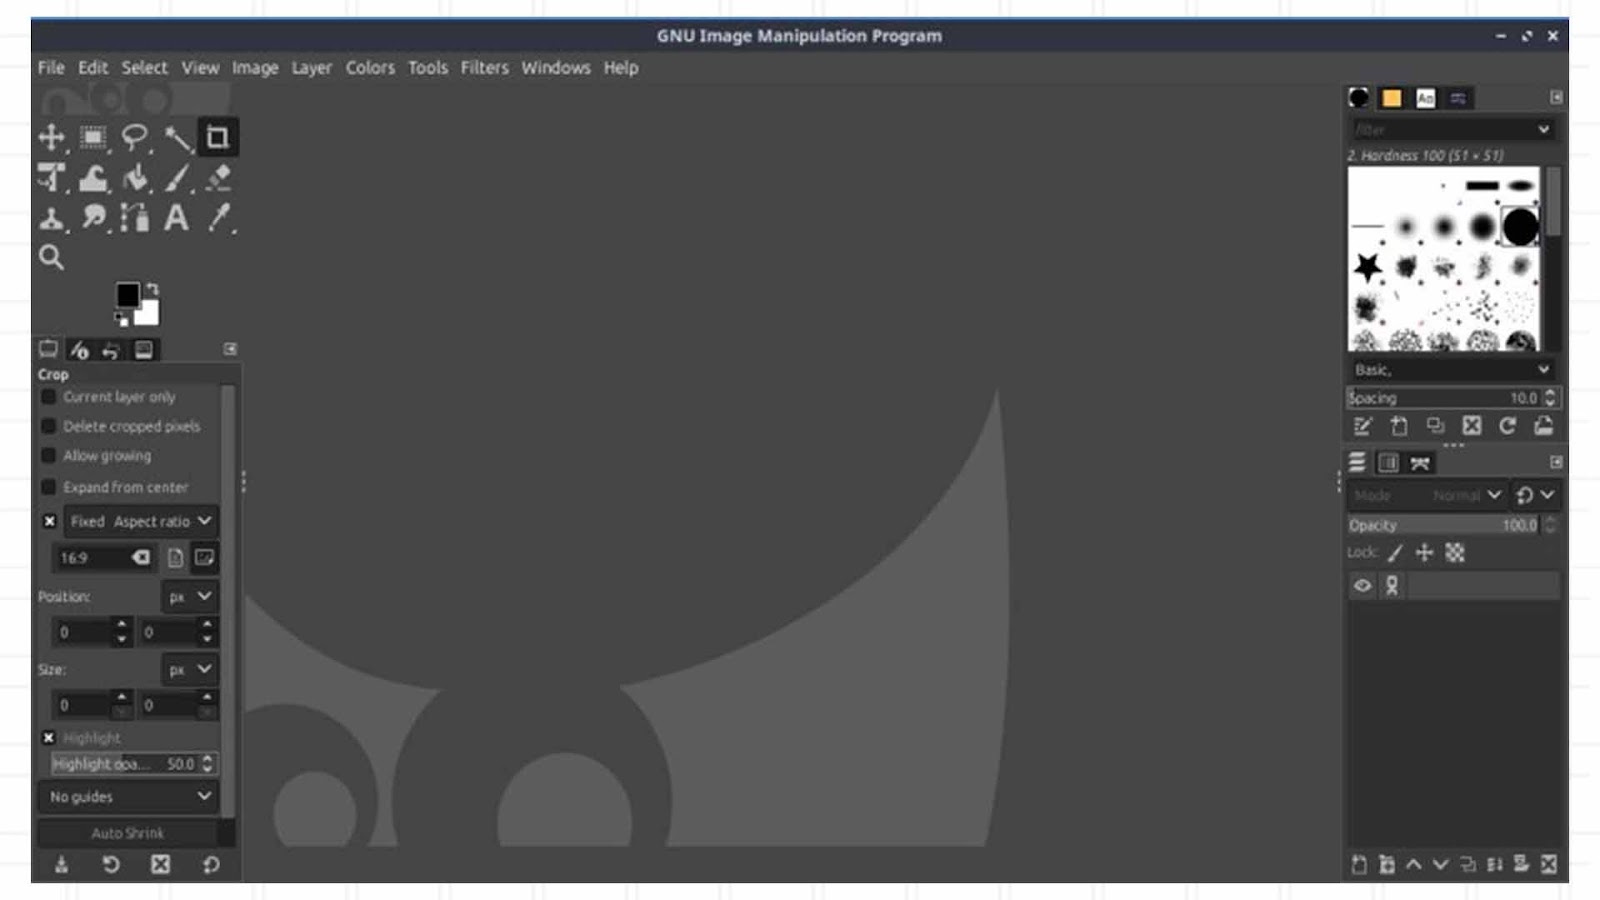Screen dimensions: 1600x900
Task: Enable Delete cropped pixels checkbox
Action: 48,426
